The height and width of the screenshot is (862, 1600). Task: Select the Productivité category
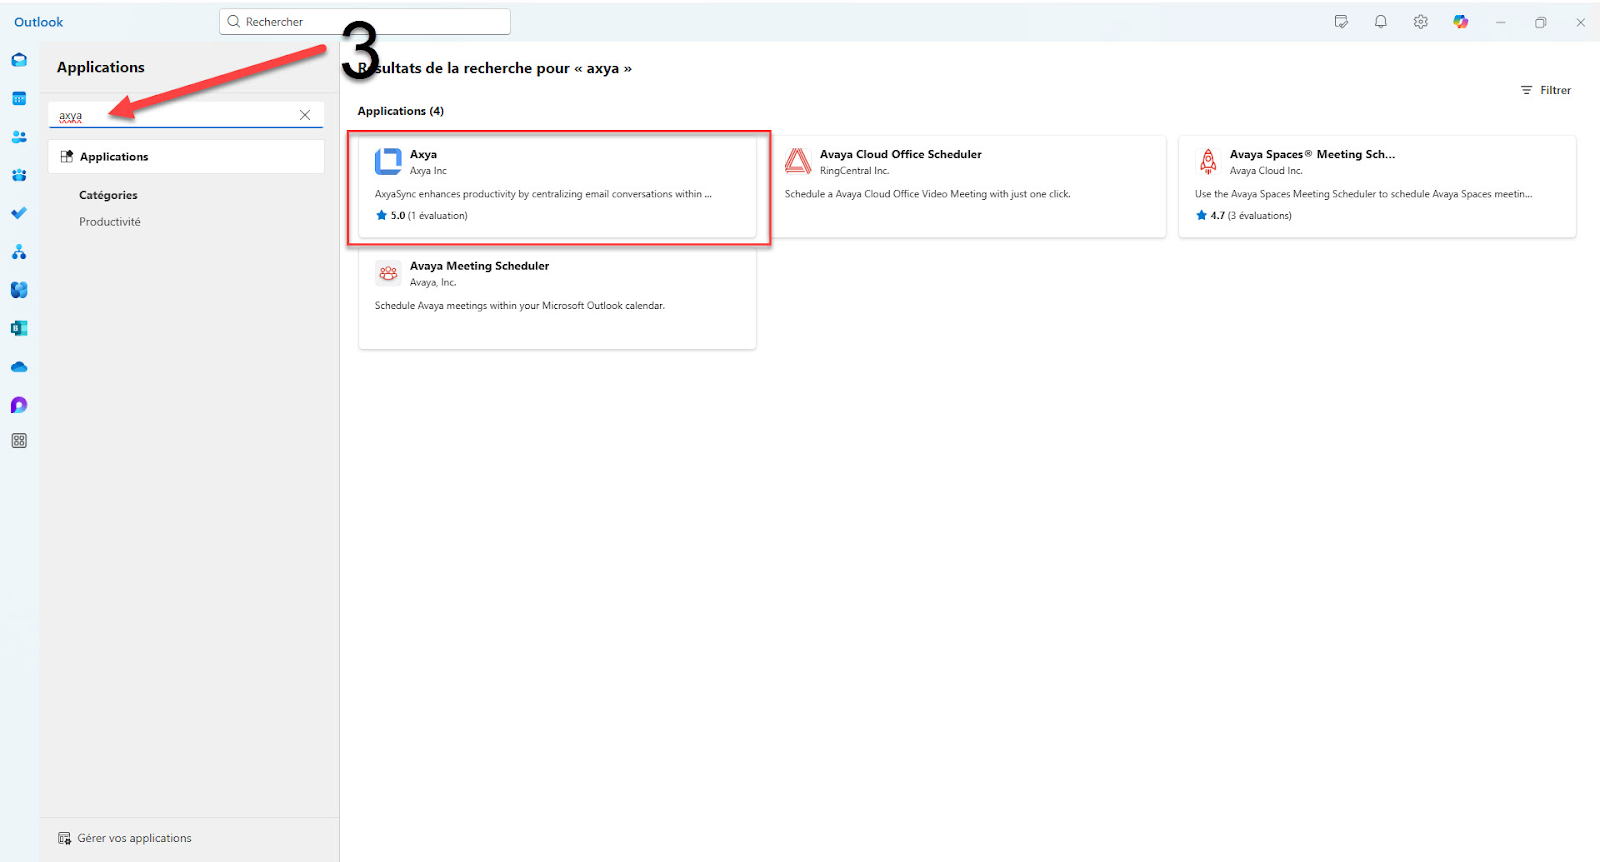pos(110,222)
